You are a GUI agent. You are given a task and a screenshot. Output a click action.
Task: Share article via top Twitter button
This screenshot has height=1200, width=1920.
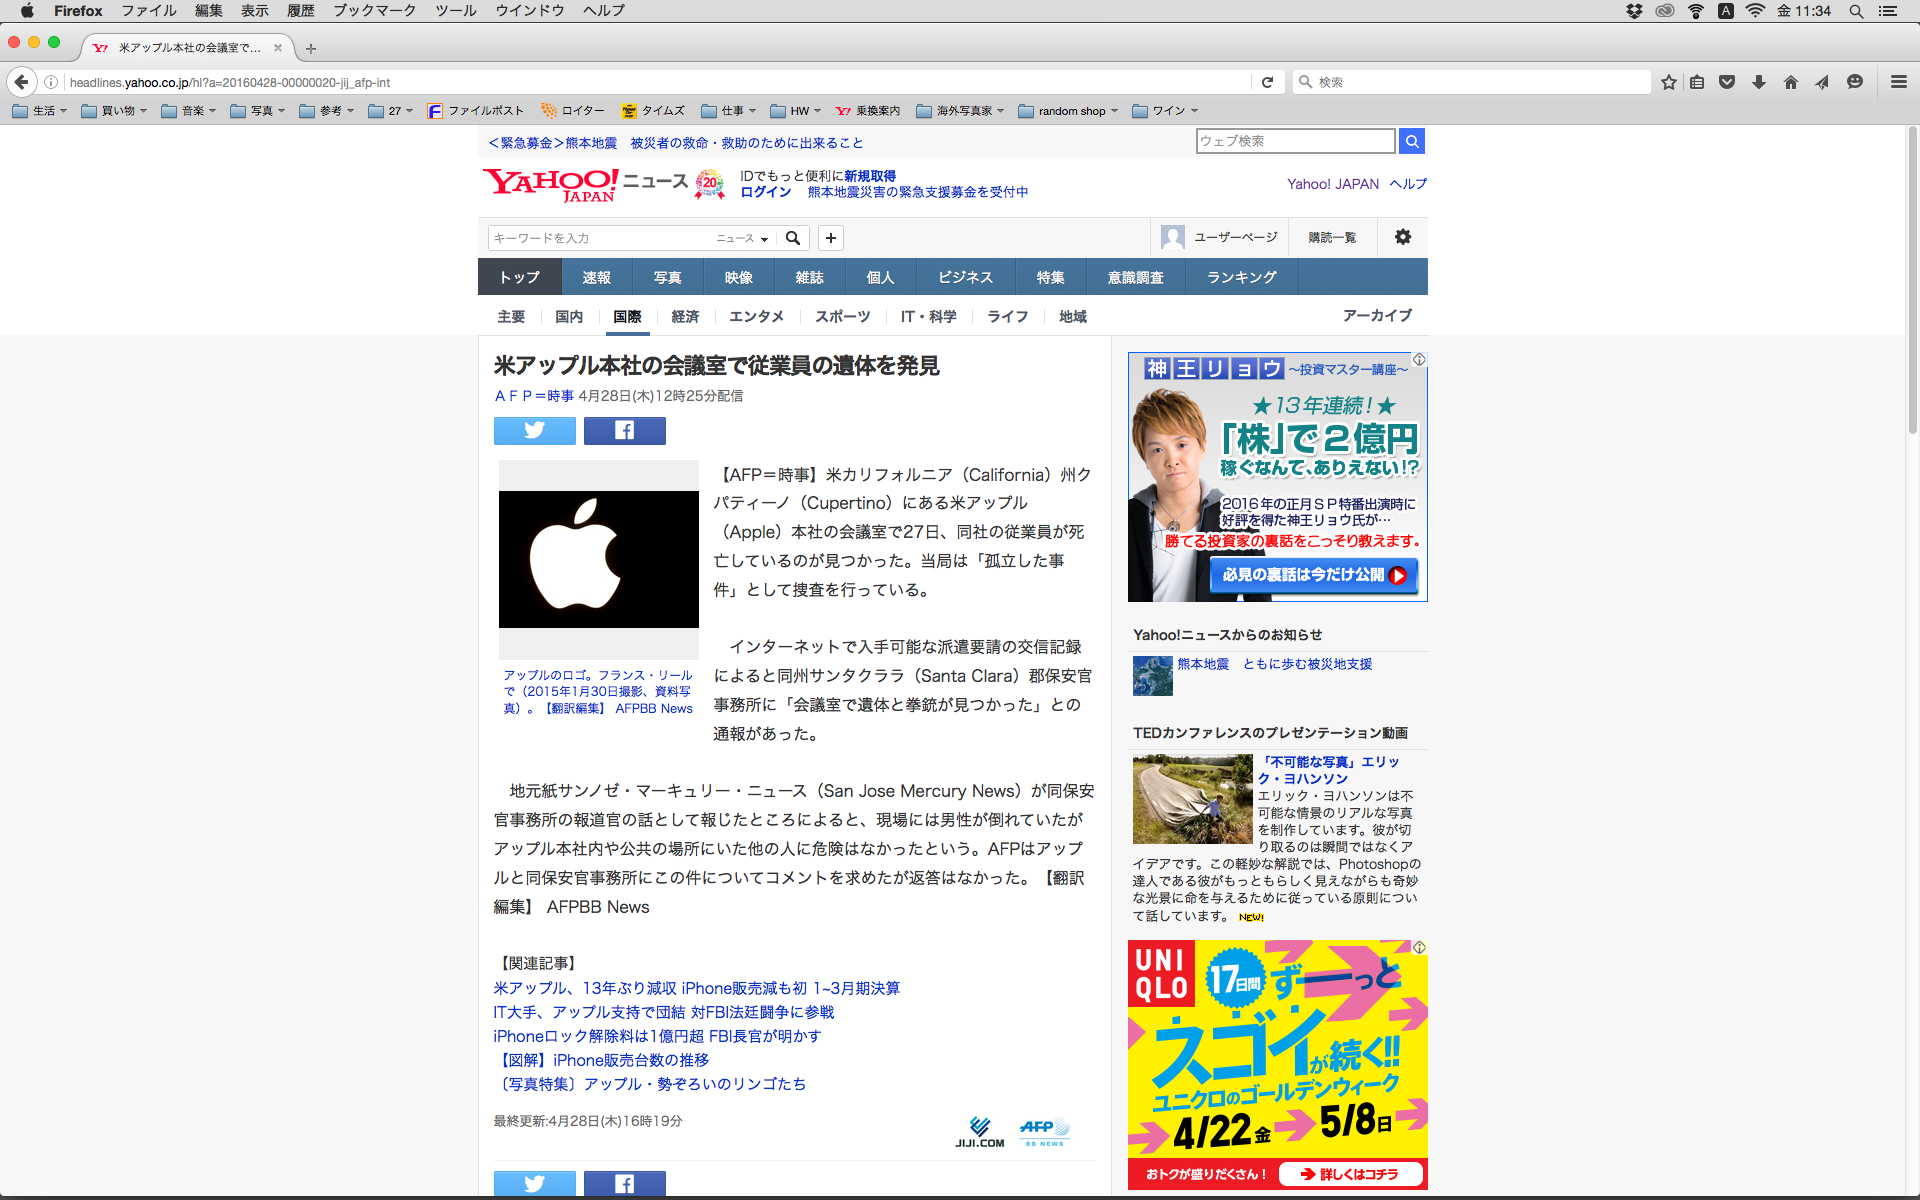[x=534, y=430]
